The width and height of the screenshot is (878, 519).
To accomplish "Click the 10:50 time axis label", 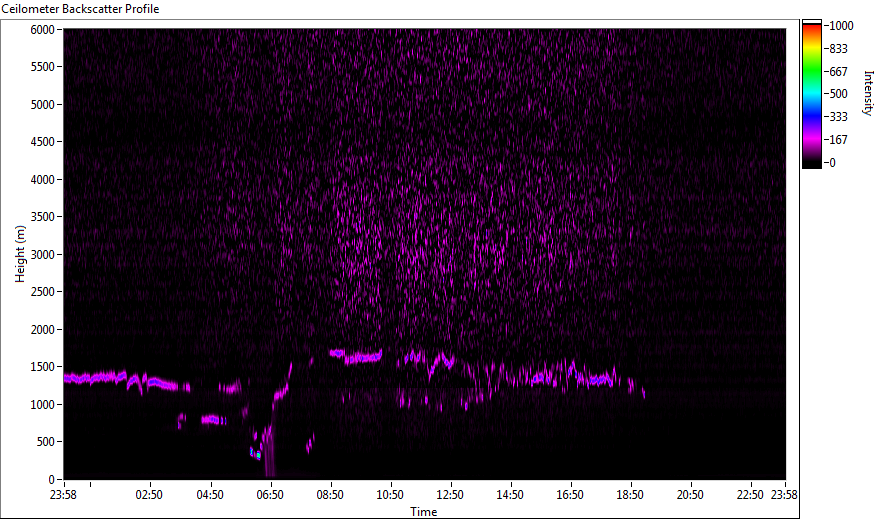I will coord(390,495).
